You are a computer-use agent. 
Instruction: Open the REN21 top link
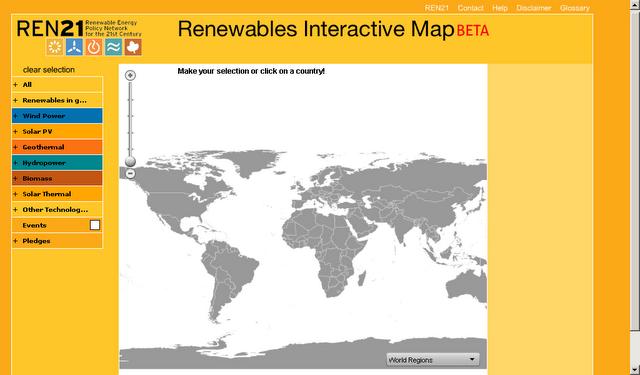(x=436, y=8)
